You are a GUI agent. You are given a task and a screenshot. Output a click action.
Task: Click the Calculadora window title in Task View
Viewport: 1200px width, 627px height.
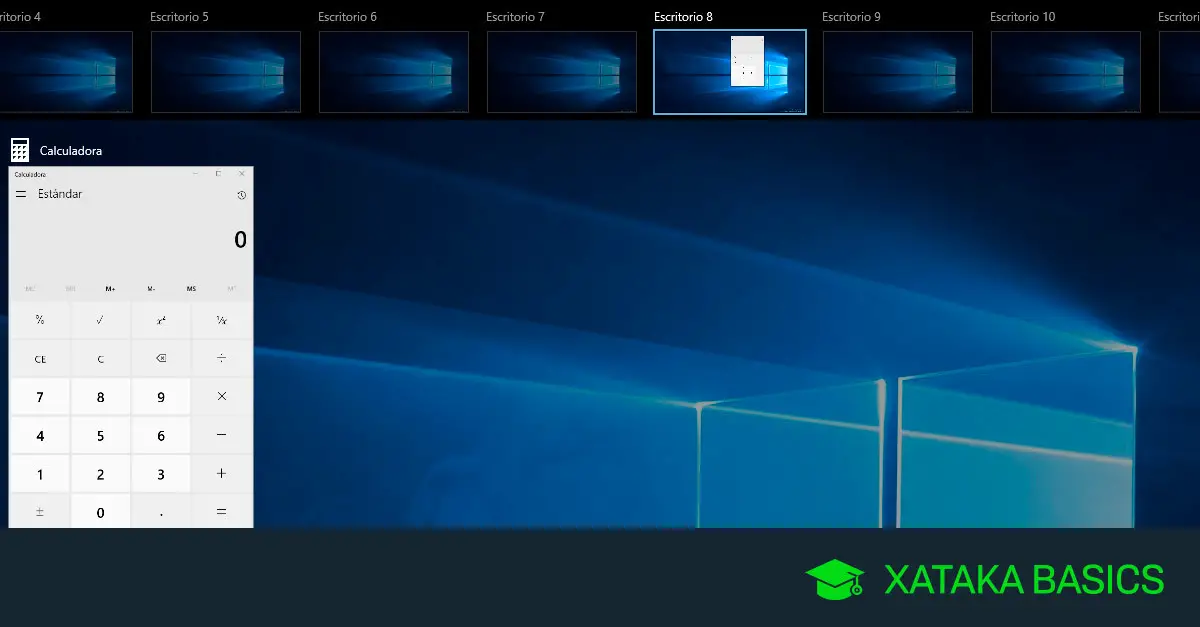[71, 151]
